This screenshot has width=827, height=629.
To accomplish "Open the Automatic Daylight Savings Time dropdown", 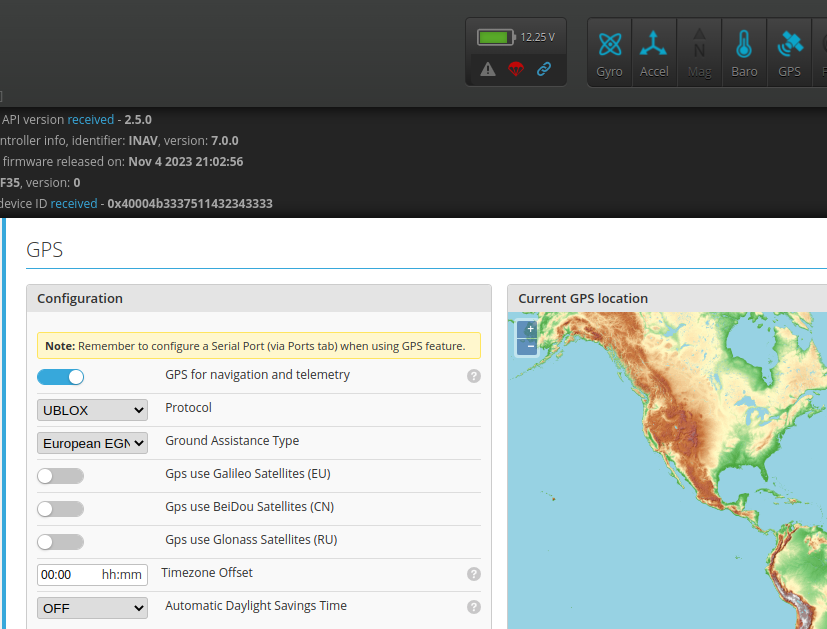I will click(92, 607).
